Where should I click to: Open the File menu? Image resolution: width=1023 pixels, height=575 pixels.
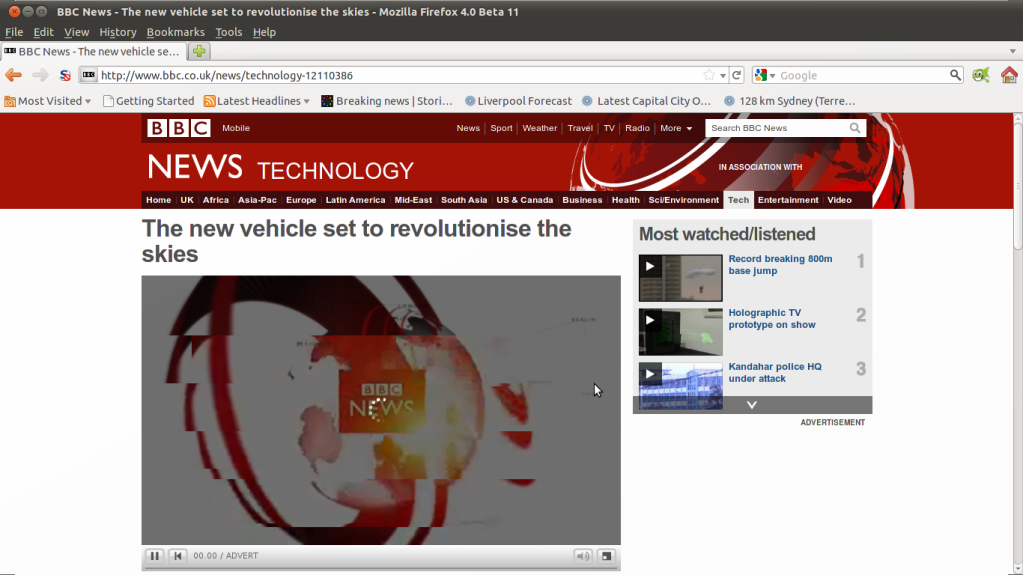pyautogui.click(x=14, y=32)
